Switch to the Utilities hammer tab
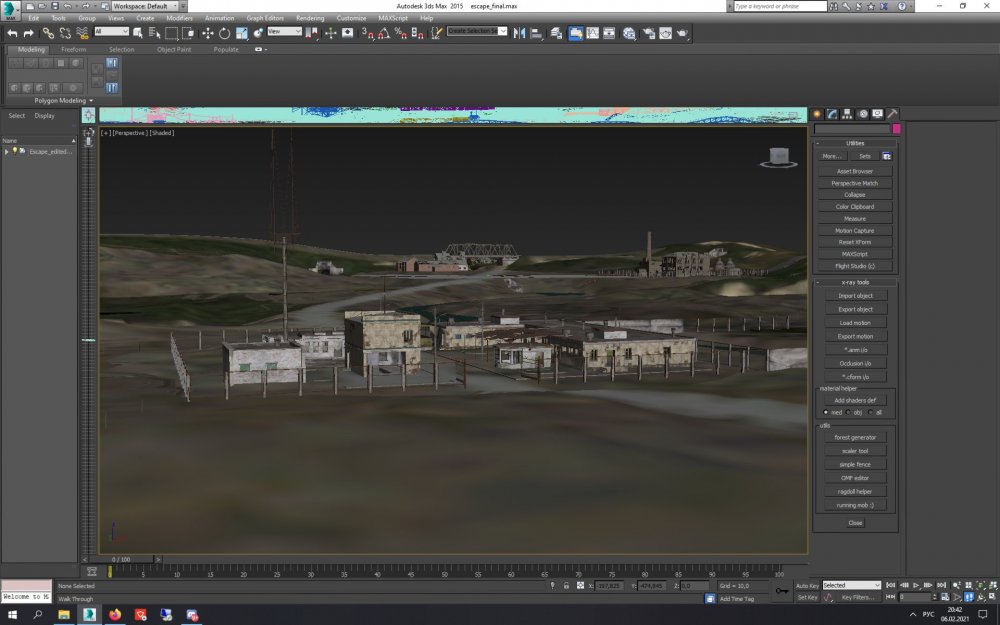 (892, 114)
